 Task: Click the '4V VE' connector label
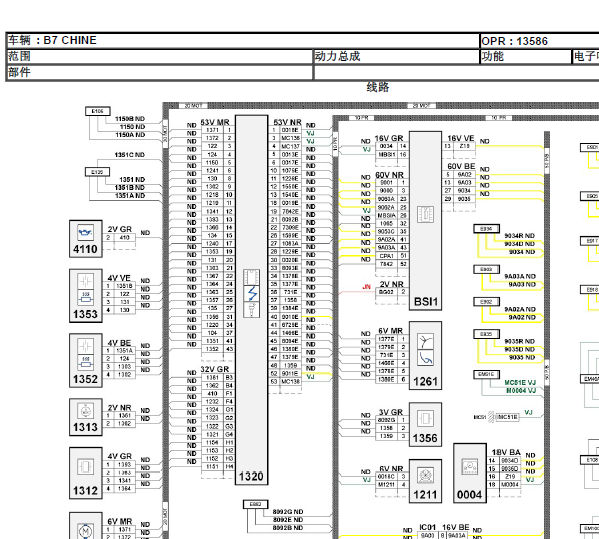(119, 278)
